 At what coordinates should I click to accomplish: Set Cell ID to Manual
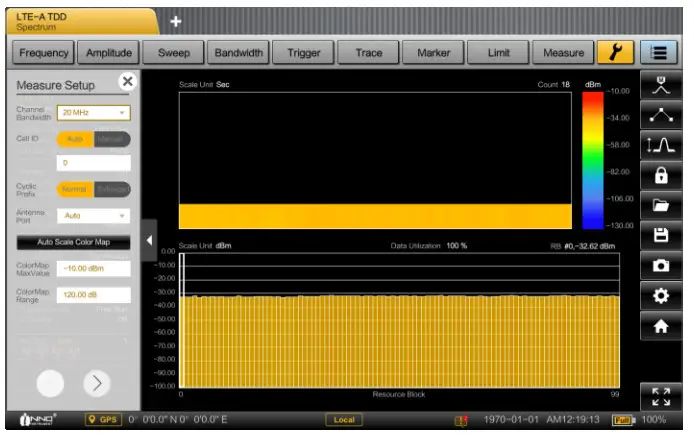[112, 139]
